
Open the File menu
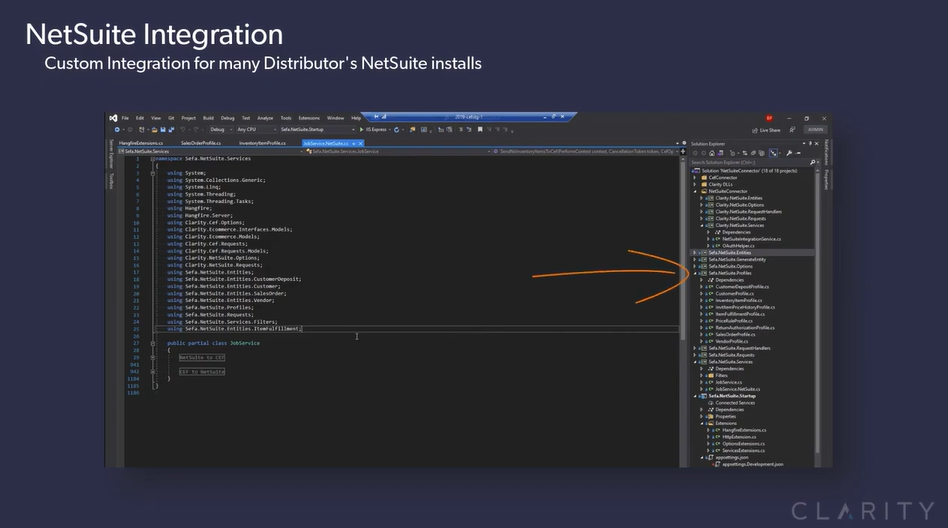coord(125,118)
